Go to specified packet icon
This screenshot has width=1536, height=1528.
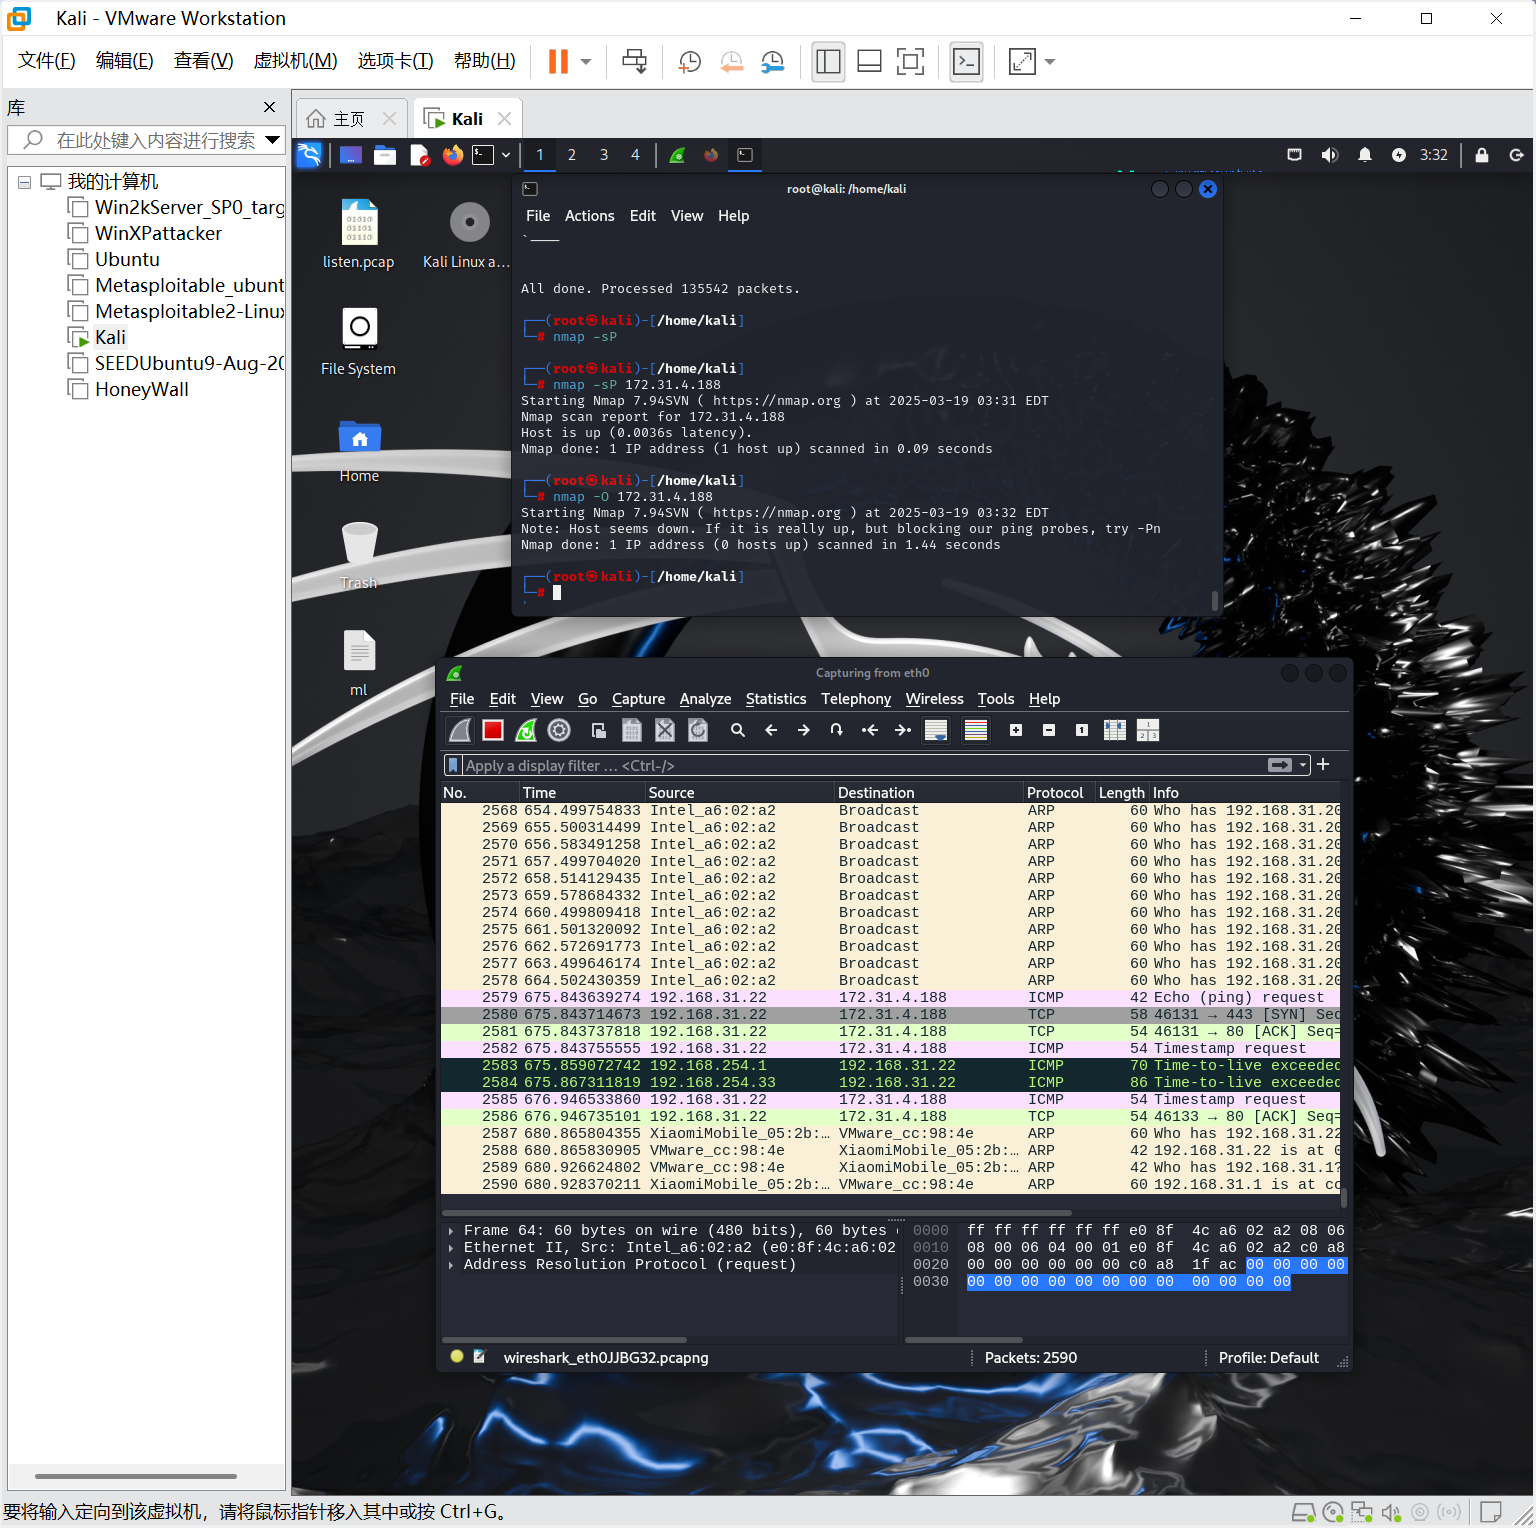837,730
